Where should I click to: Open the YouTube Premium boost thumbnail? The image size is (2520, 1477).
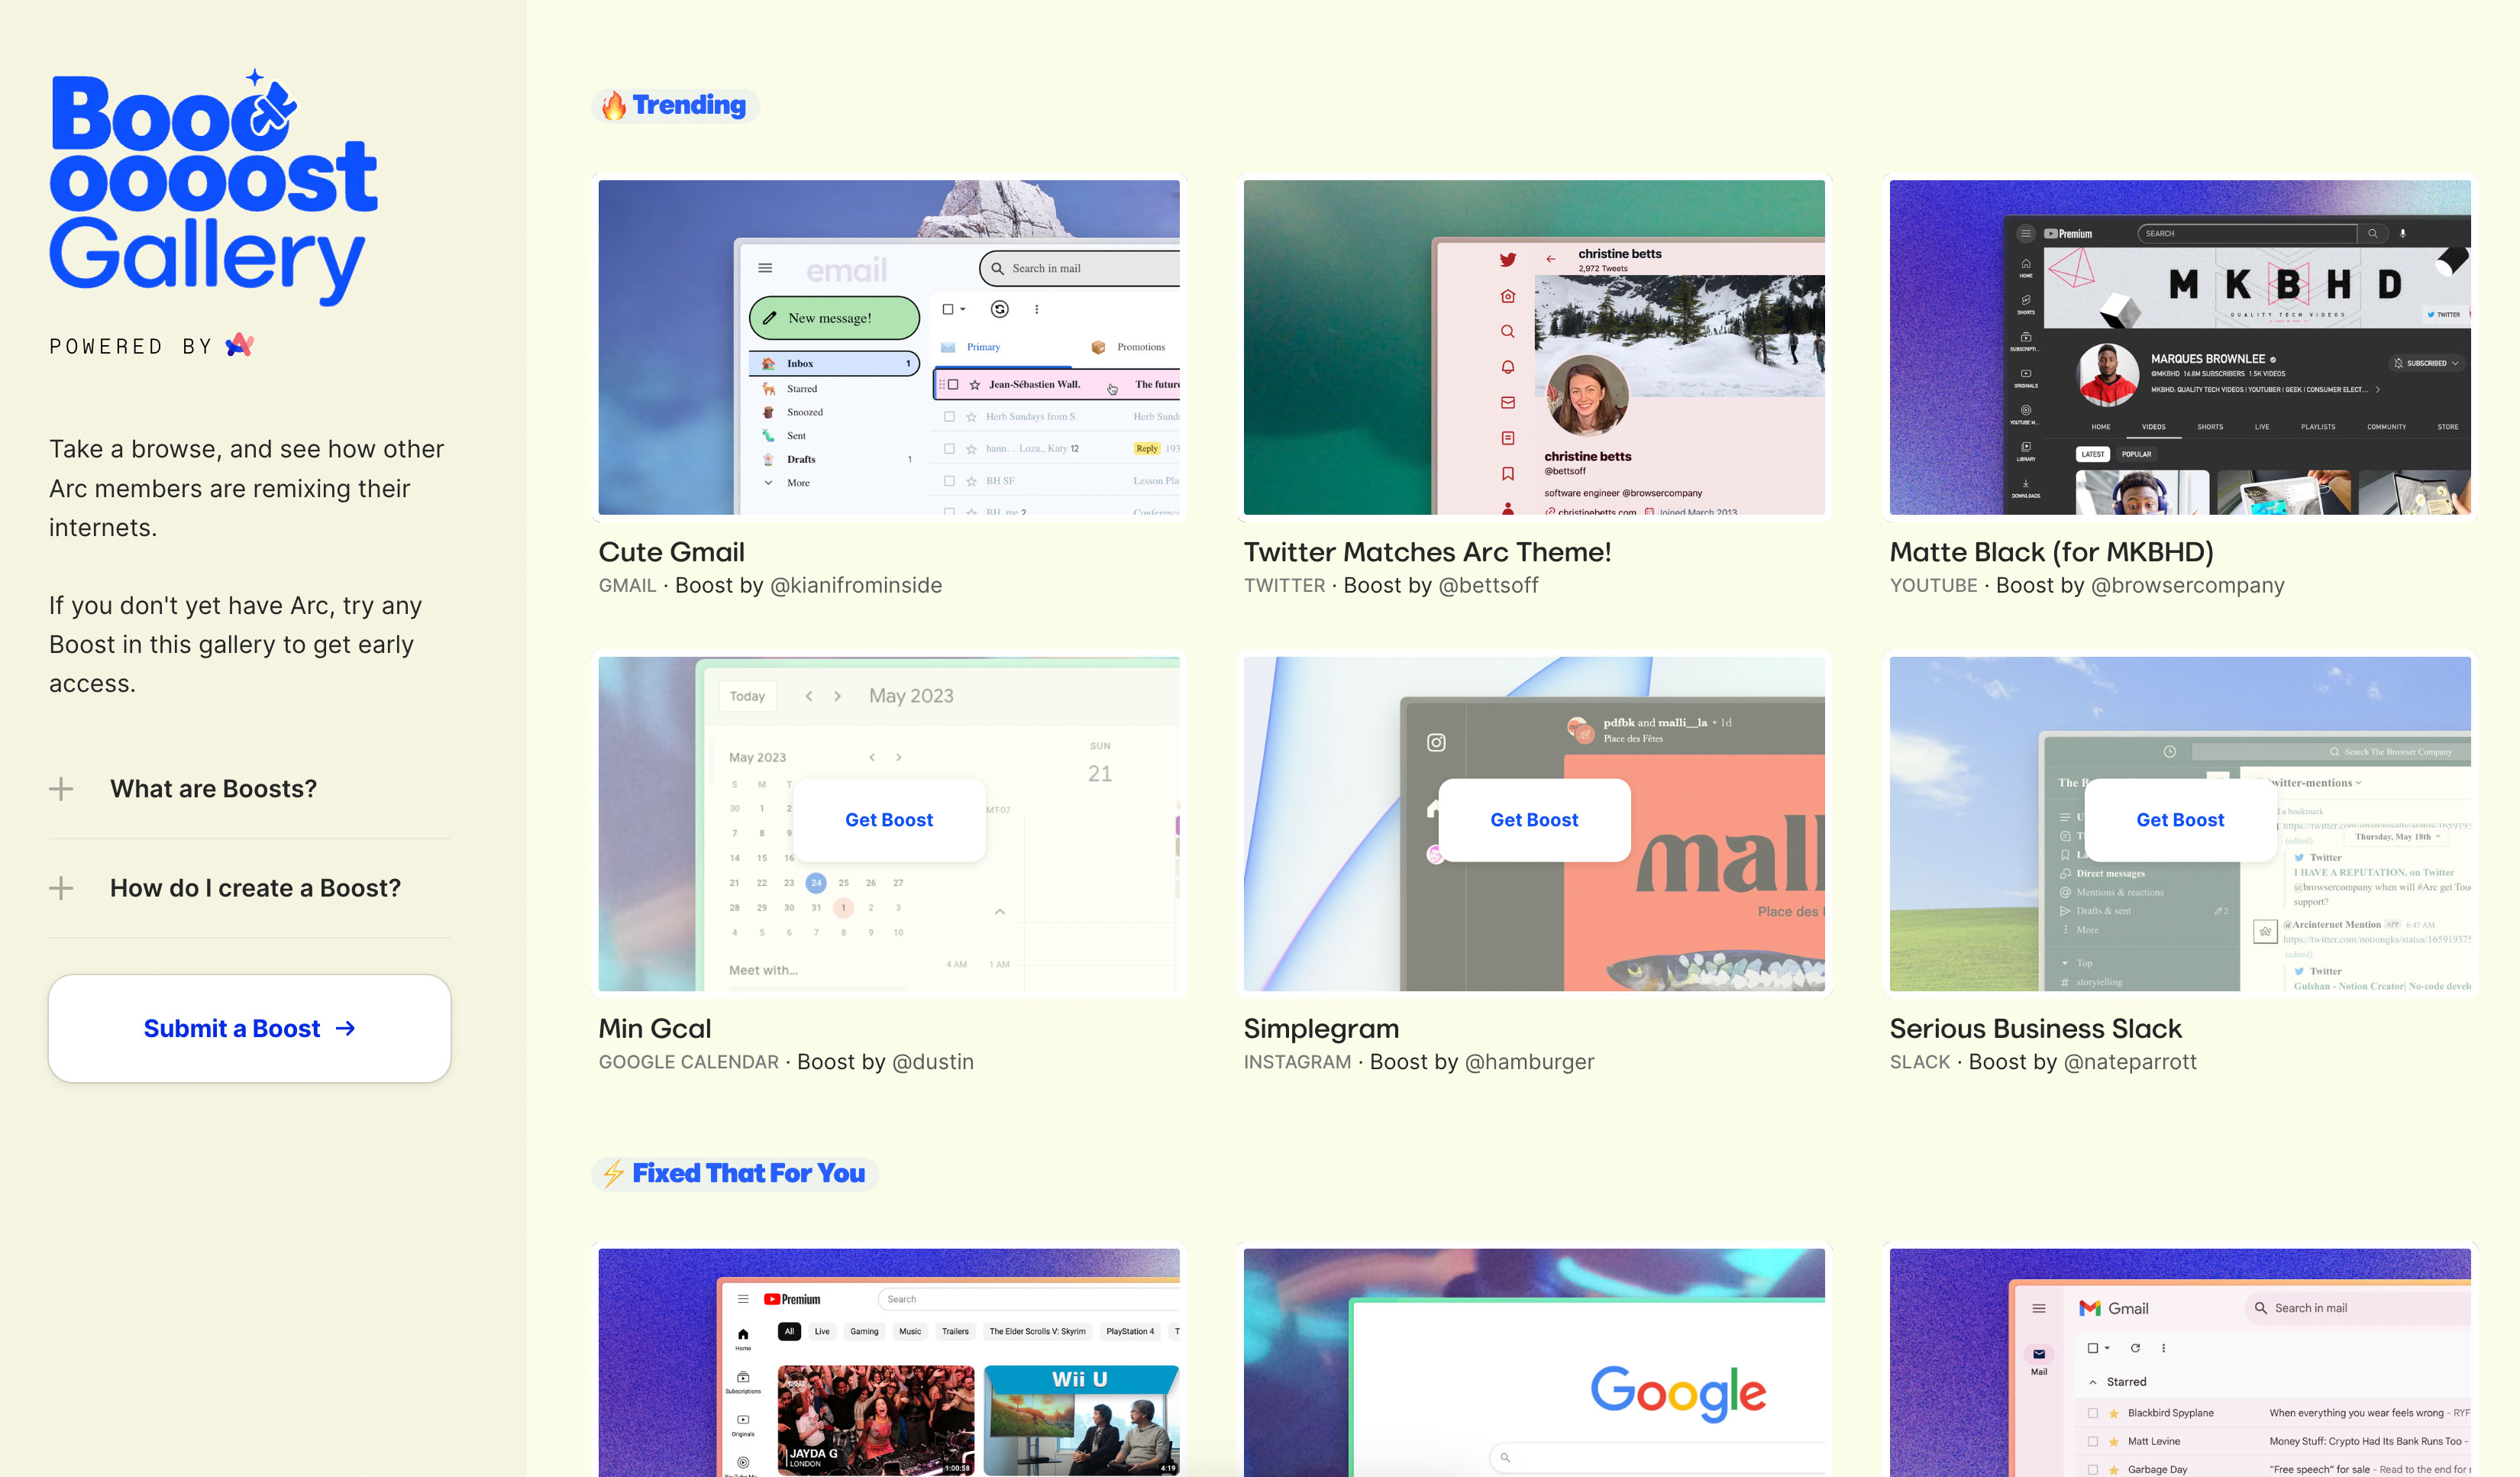click(x=889, y=1362)
